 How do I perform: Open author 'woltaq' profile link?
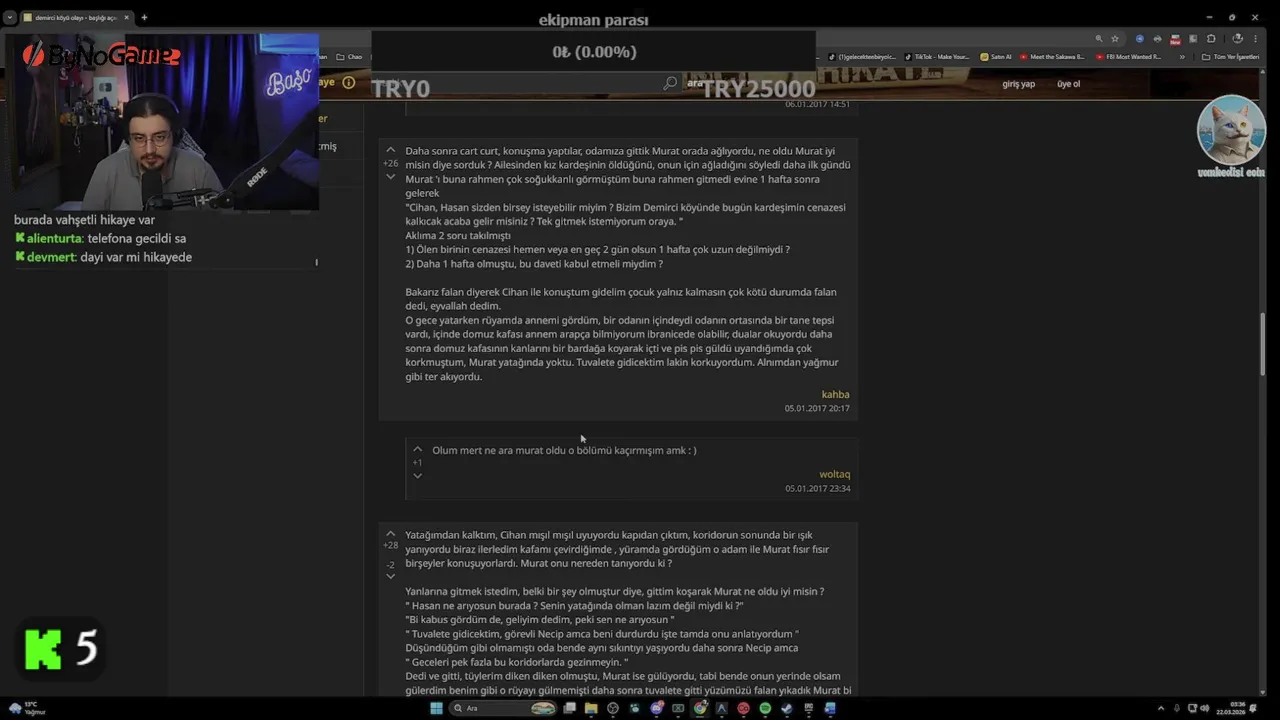tap(834, 474)
